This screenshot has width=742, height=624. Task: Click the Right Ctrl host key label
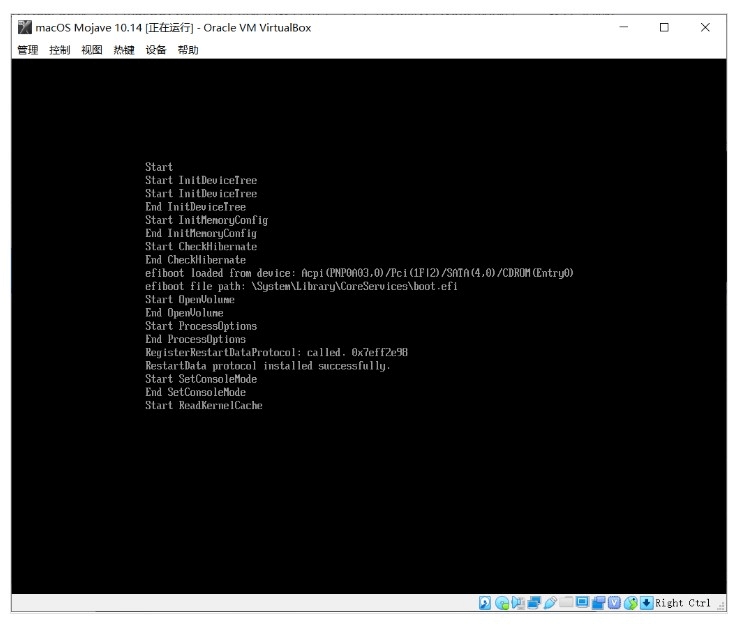coord(682,603)
